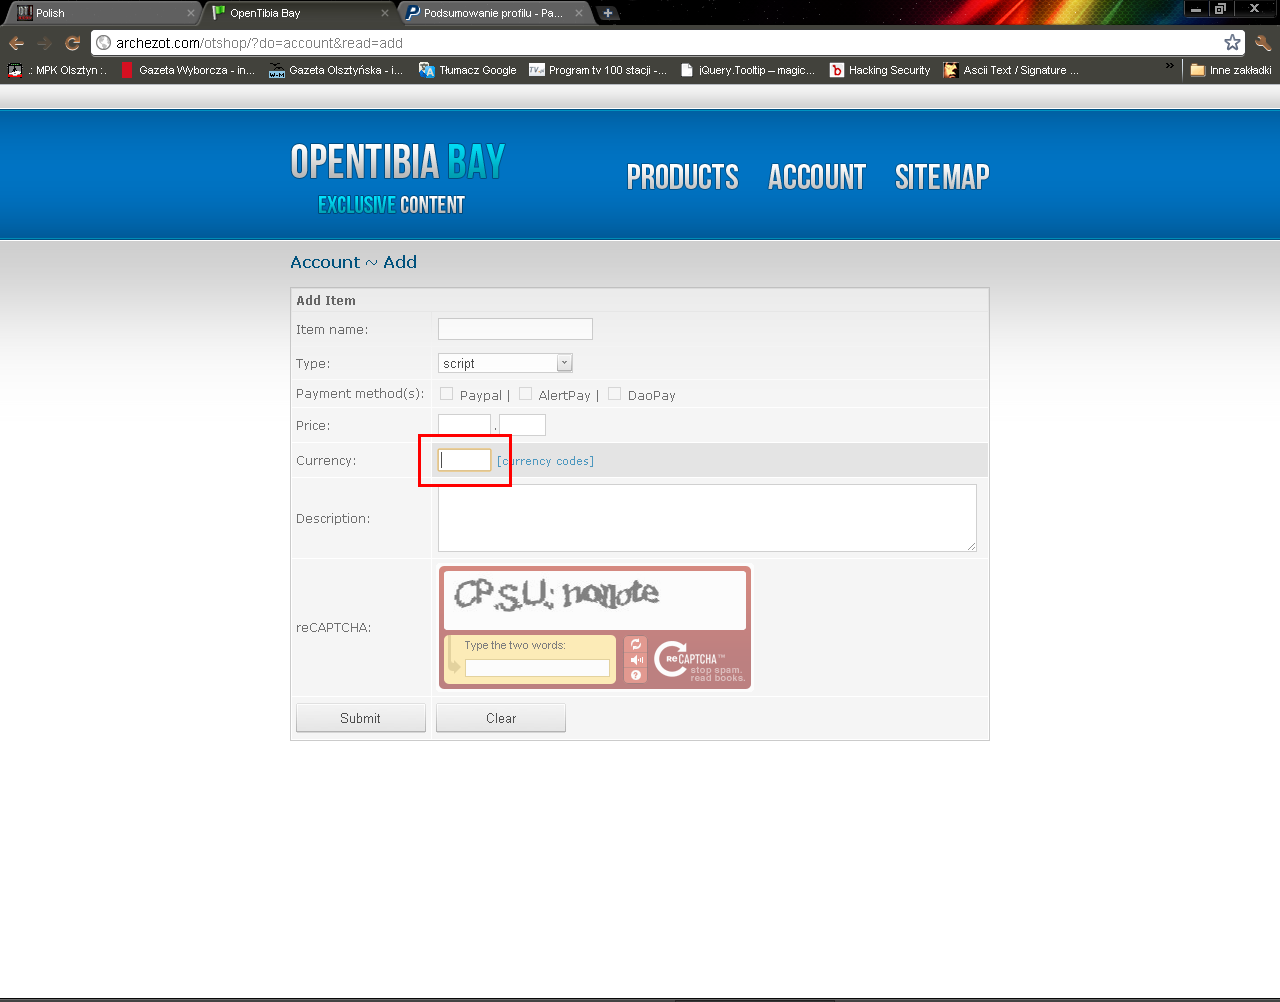The width and height of the screenshot is (1280, 1002).
Task: Enable DaoPay payment method
Action: point(614,394)
